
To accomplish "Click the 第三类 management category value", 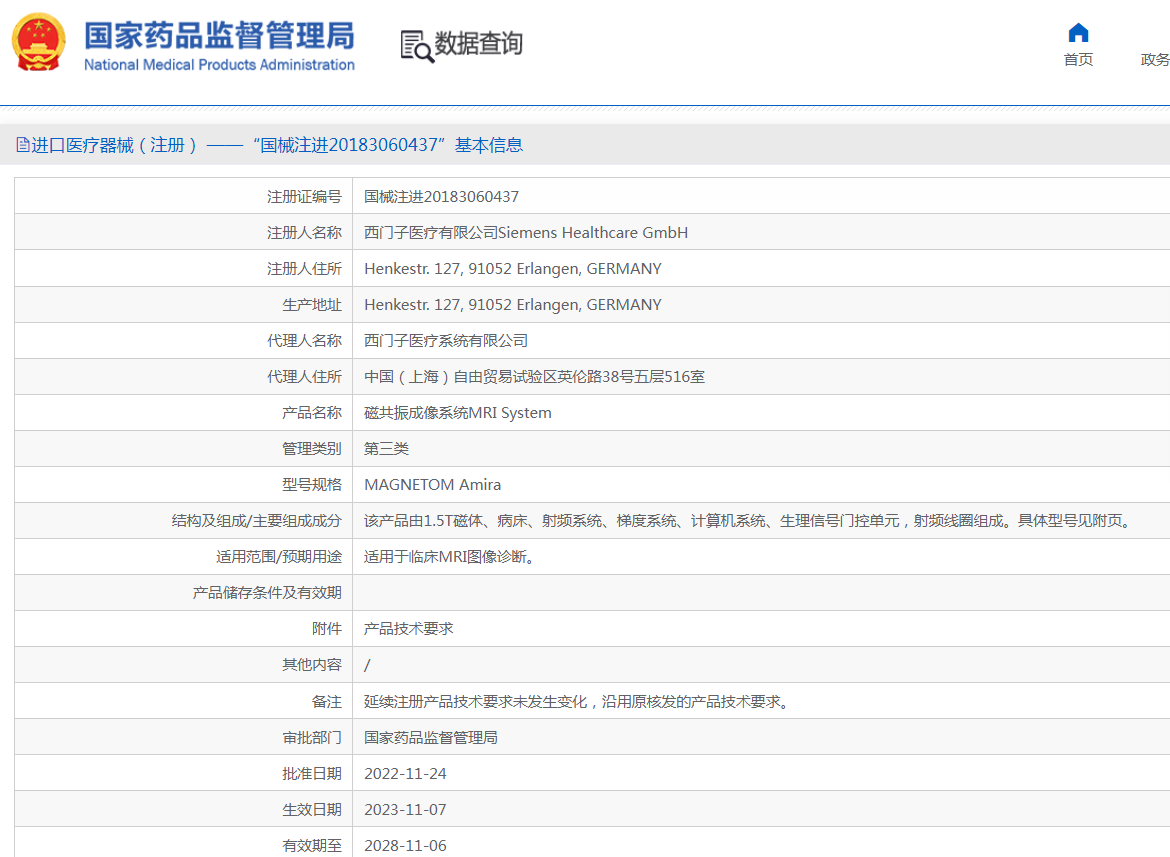I will point(386,448).
